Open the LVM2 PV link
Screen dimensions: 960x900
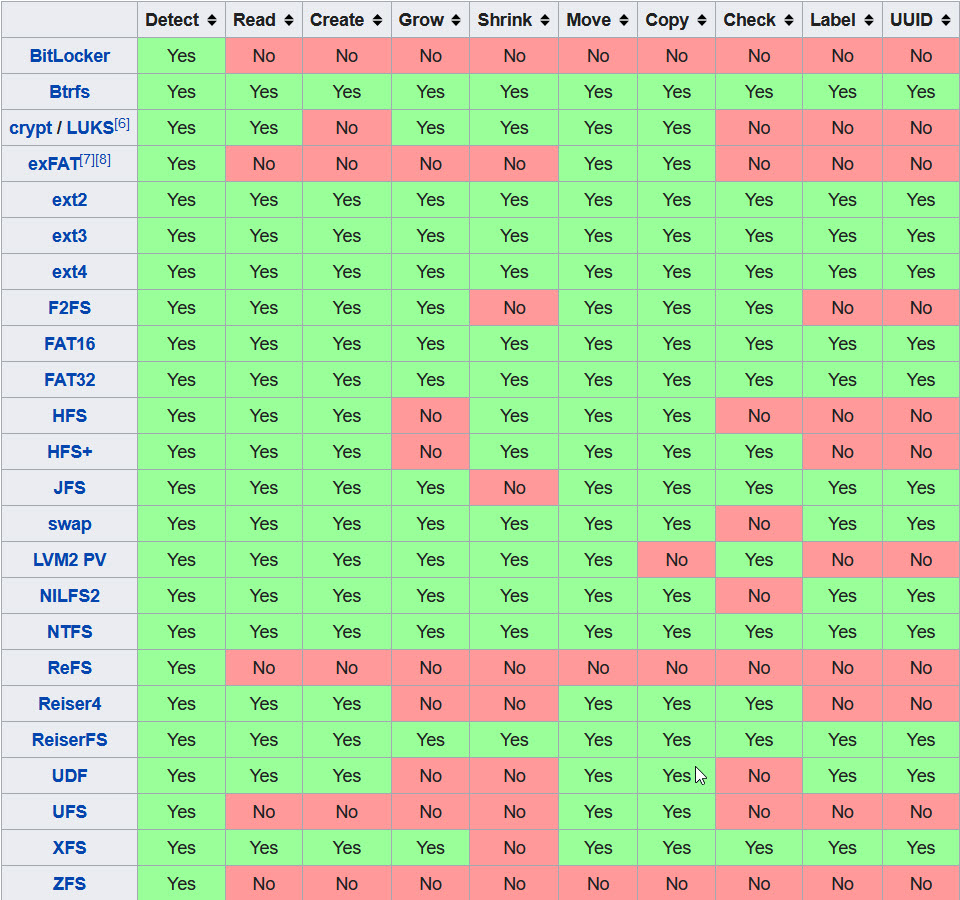coord(70,560)
